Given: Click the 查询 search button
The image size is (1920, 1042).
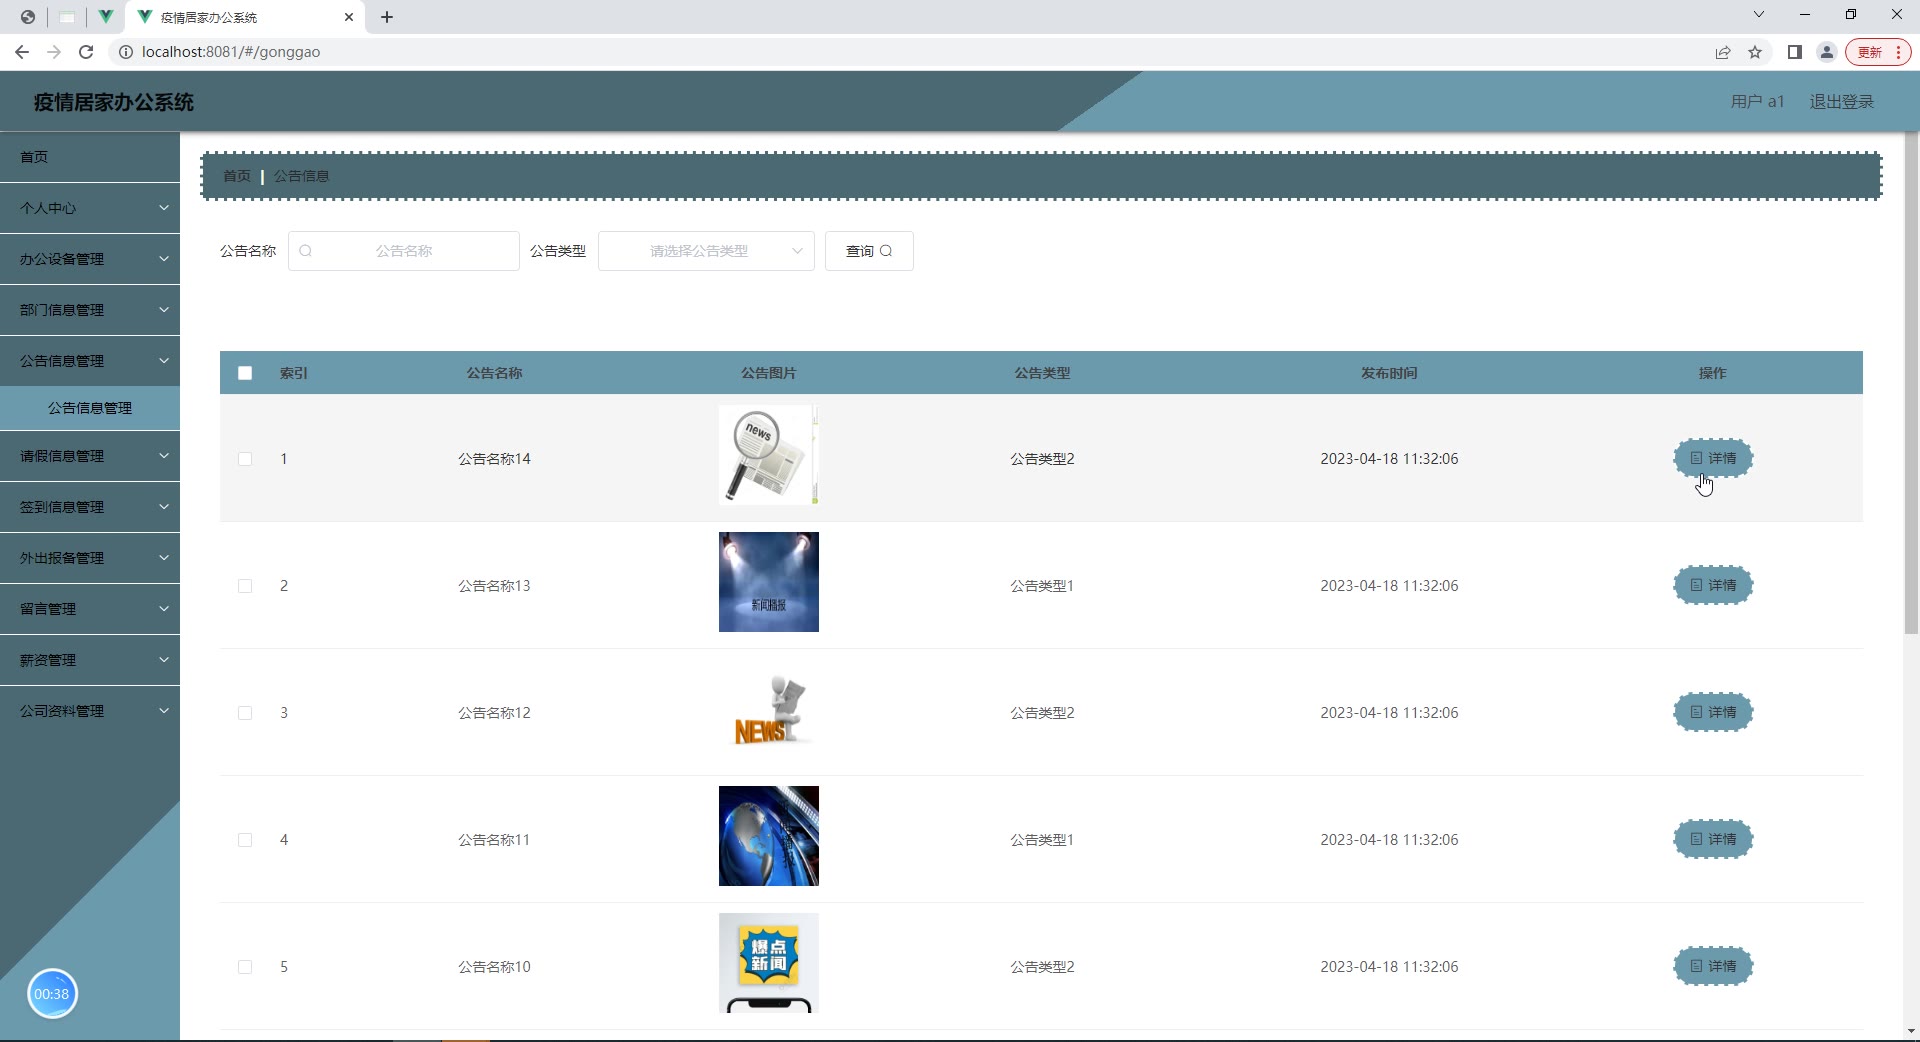Looking at the screenshot, I should pyautogui.click(x=869, y=251).
